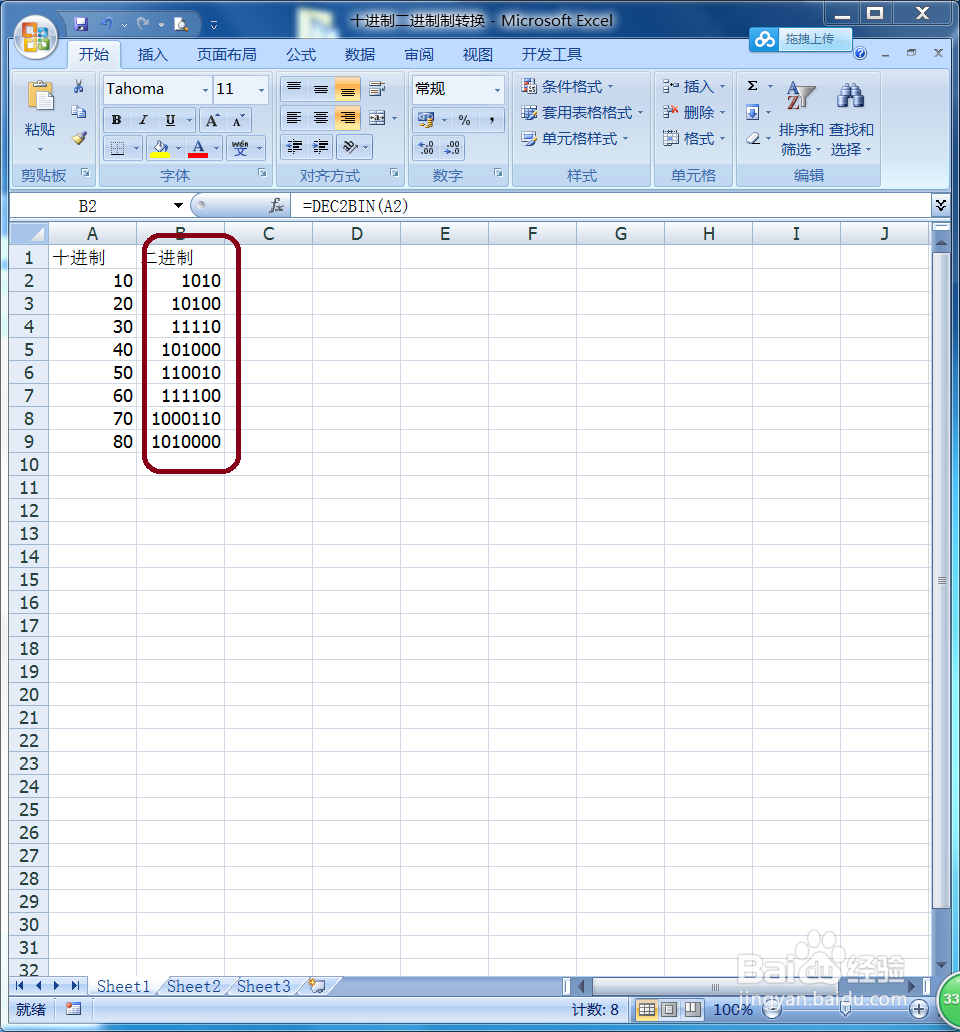This screenshot has width=960, height=1032.
Task: Click 拖拽上传 upload button
Action: [801, 39]
